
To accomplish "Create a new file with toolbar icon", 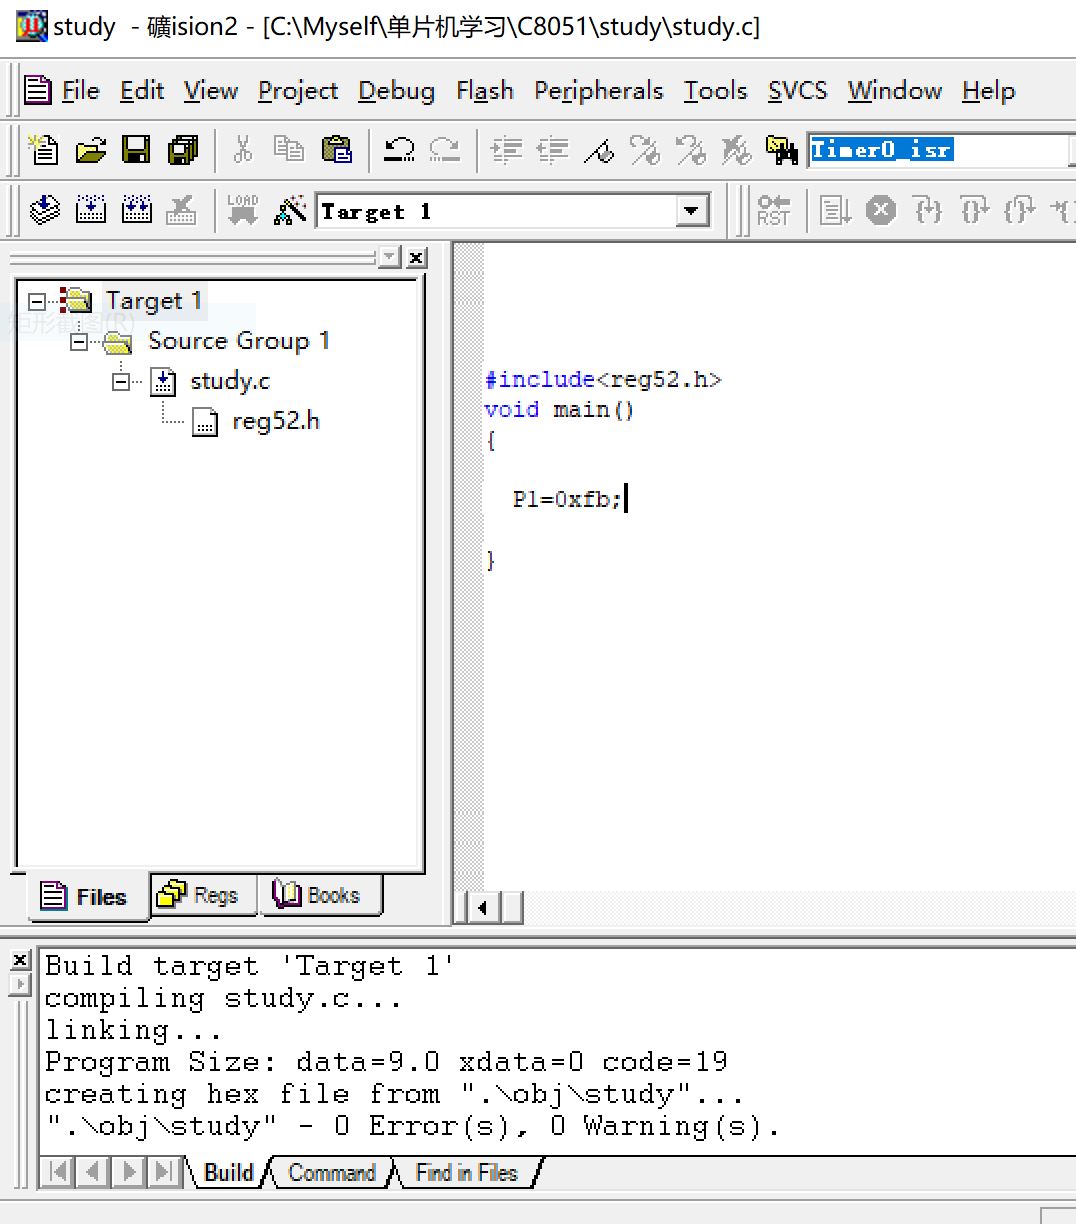I will coord(44,150).
